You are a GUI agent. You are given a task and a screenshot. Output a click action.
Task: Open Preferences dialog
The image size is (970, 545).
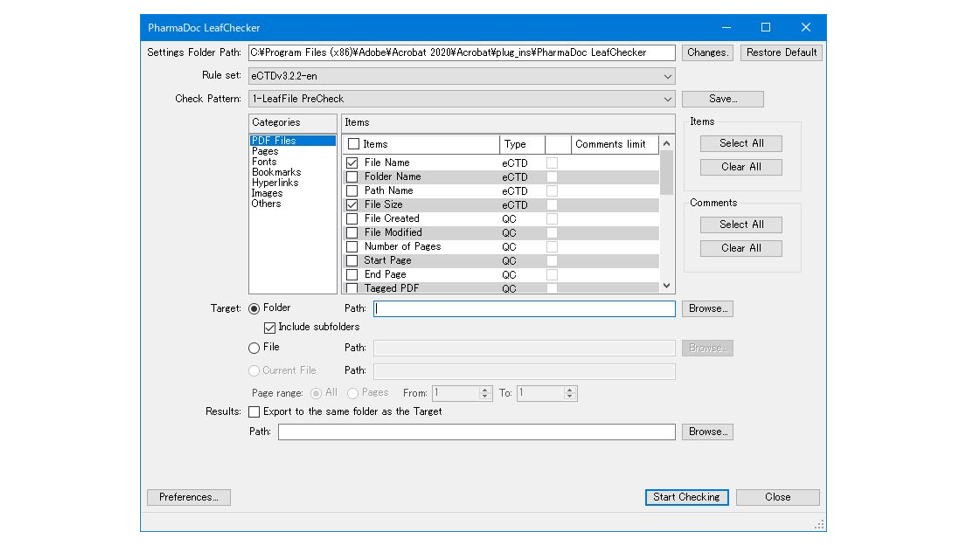click(x=188, y=497)
